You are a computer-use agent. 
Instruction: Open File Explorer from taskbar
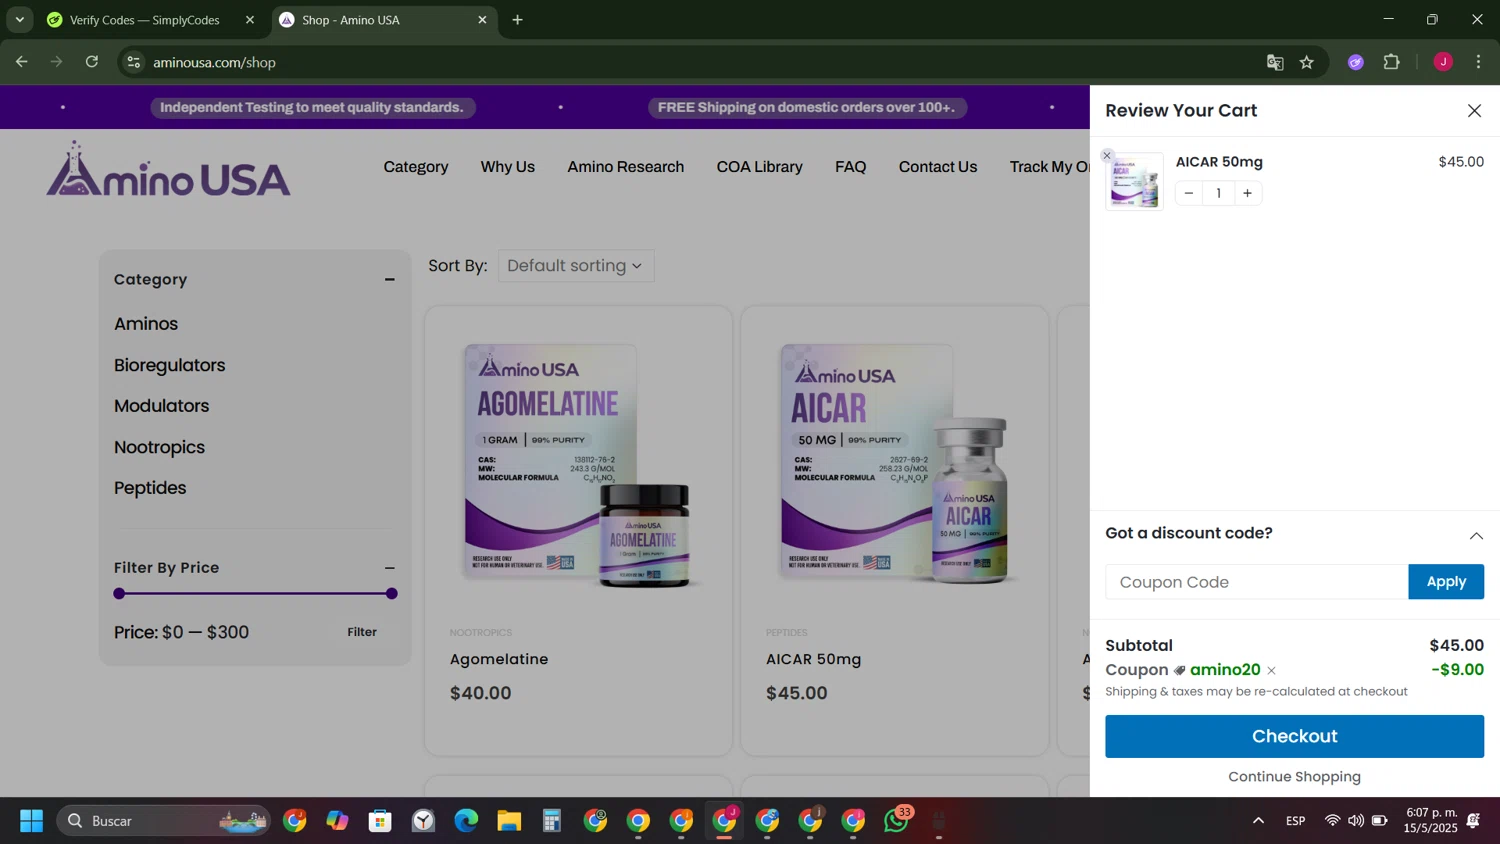[509, 821]
